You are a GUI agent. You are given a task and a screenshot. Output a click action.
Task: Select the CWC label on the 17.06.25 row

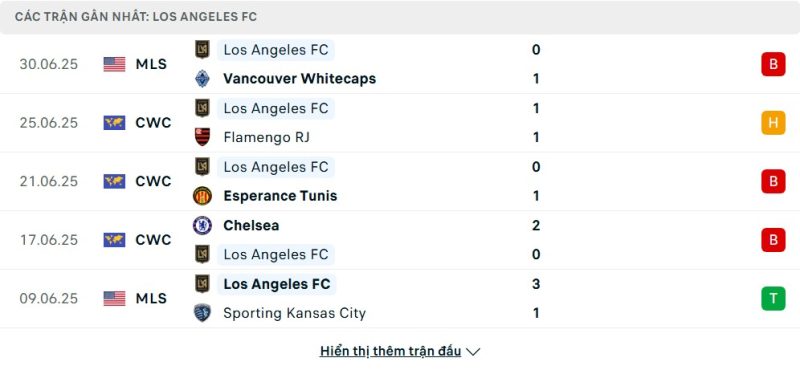pos(153,240)
